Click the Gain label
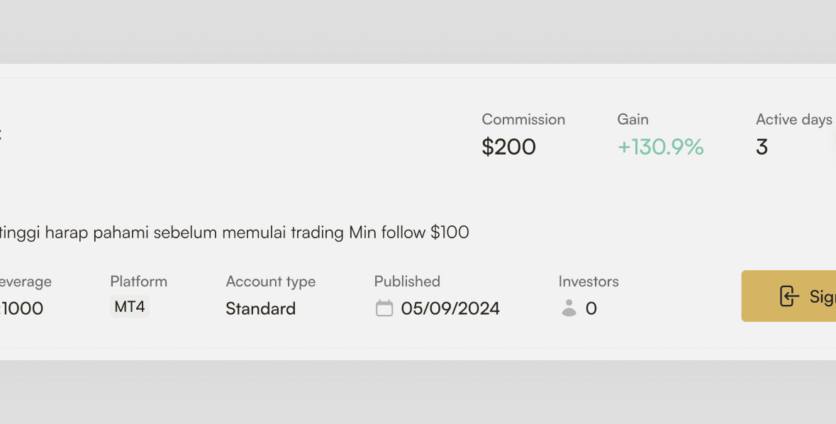Image resolution: width=836 pixels, height=424 pixels. click(633, 119)
